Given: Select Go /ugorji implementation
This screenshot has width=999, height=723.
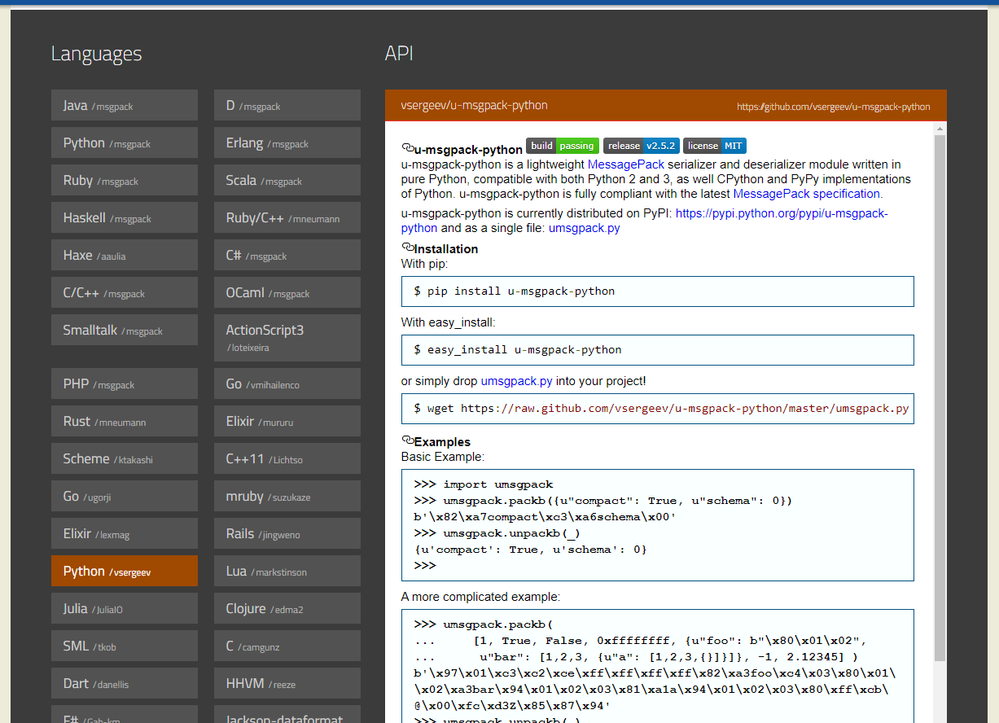Looking at the screenshot, I should click(124, 496).
